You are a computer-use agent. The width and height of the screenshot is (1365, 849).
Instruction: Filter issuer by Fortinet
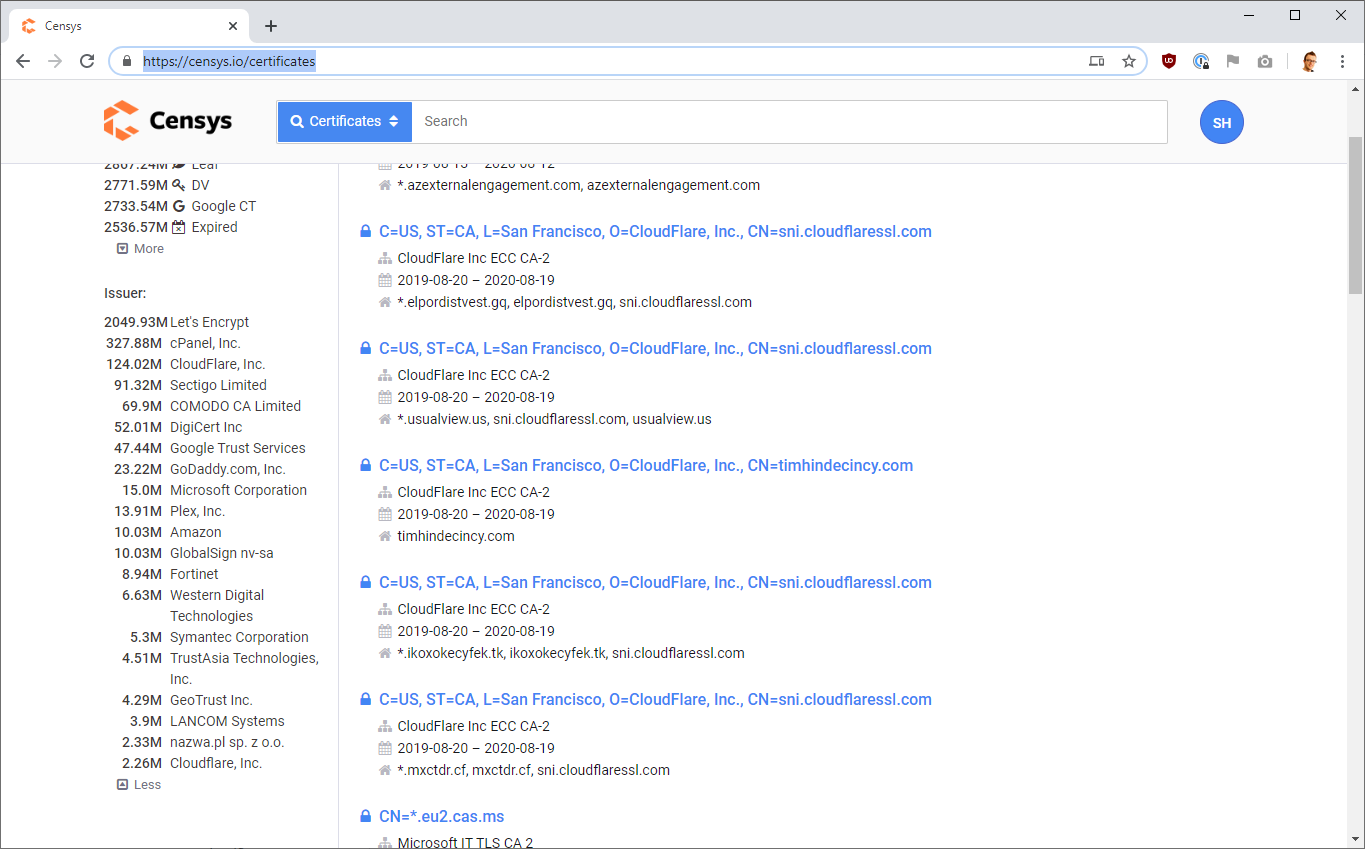(x=194, y=574)
